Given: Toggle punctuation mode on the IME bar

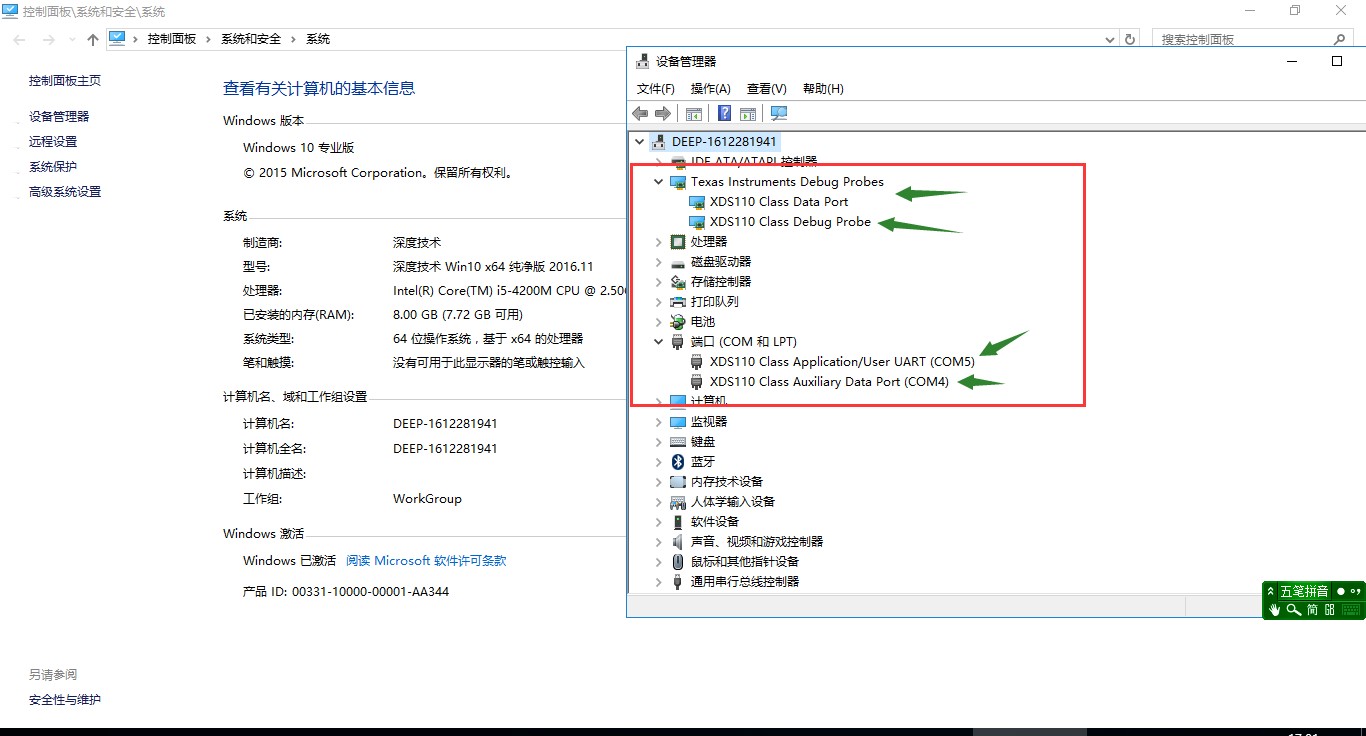Looking at the screenshot, I should (1356, 591).
